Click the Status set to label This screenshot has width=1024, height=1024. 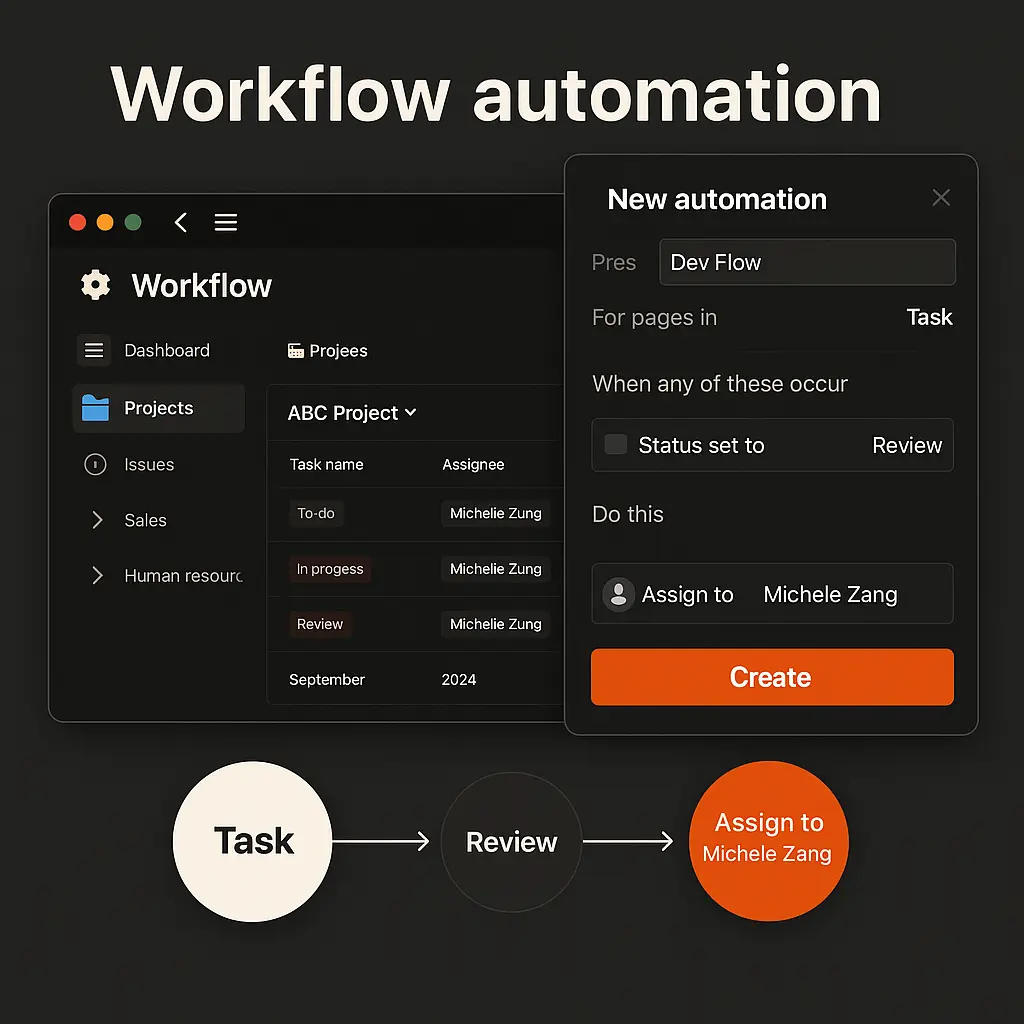(701, 445)
